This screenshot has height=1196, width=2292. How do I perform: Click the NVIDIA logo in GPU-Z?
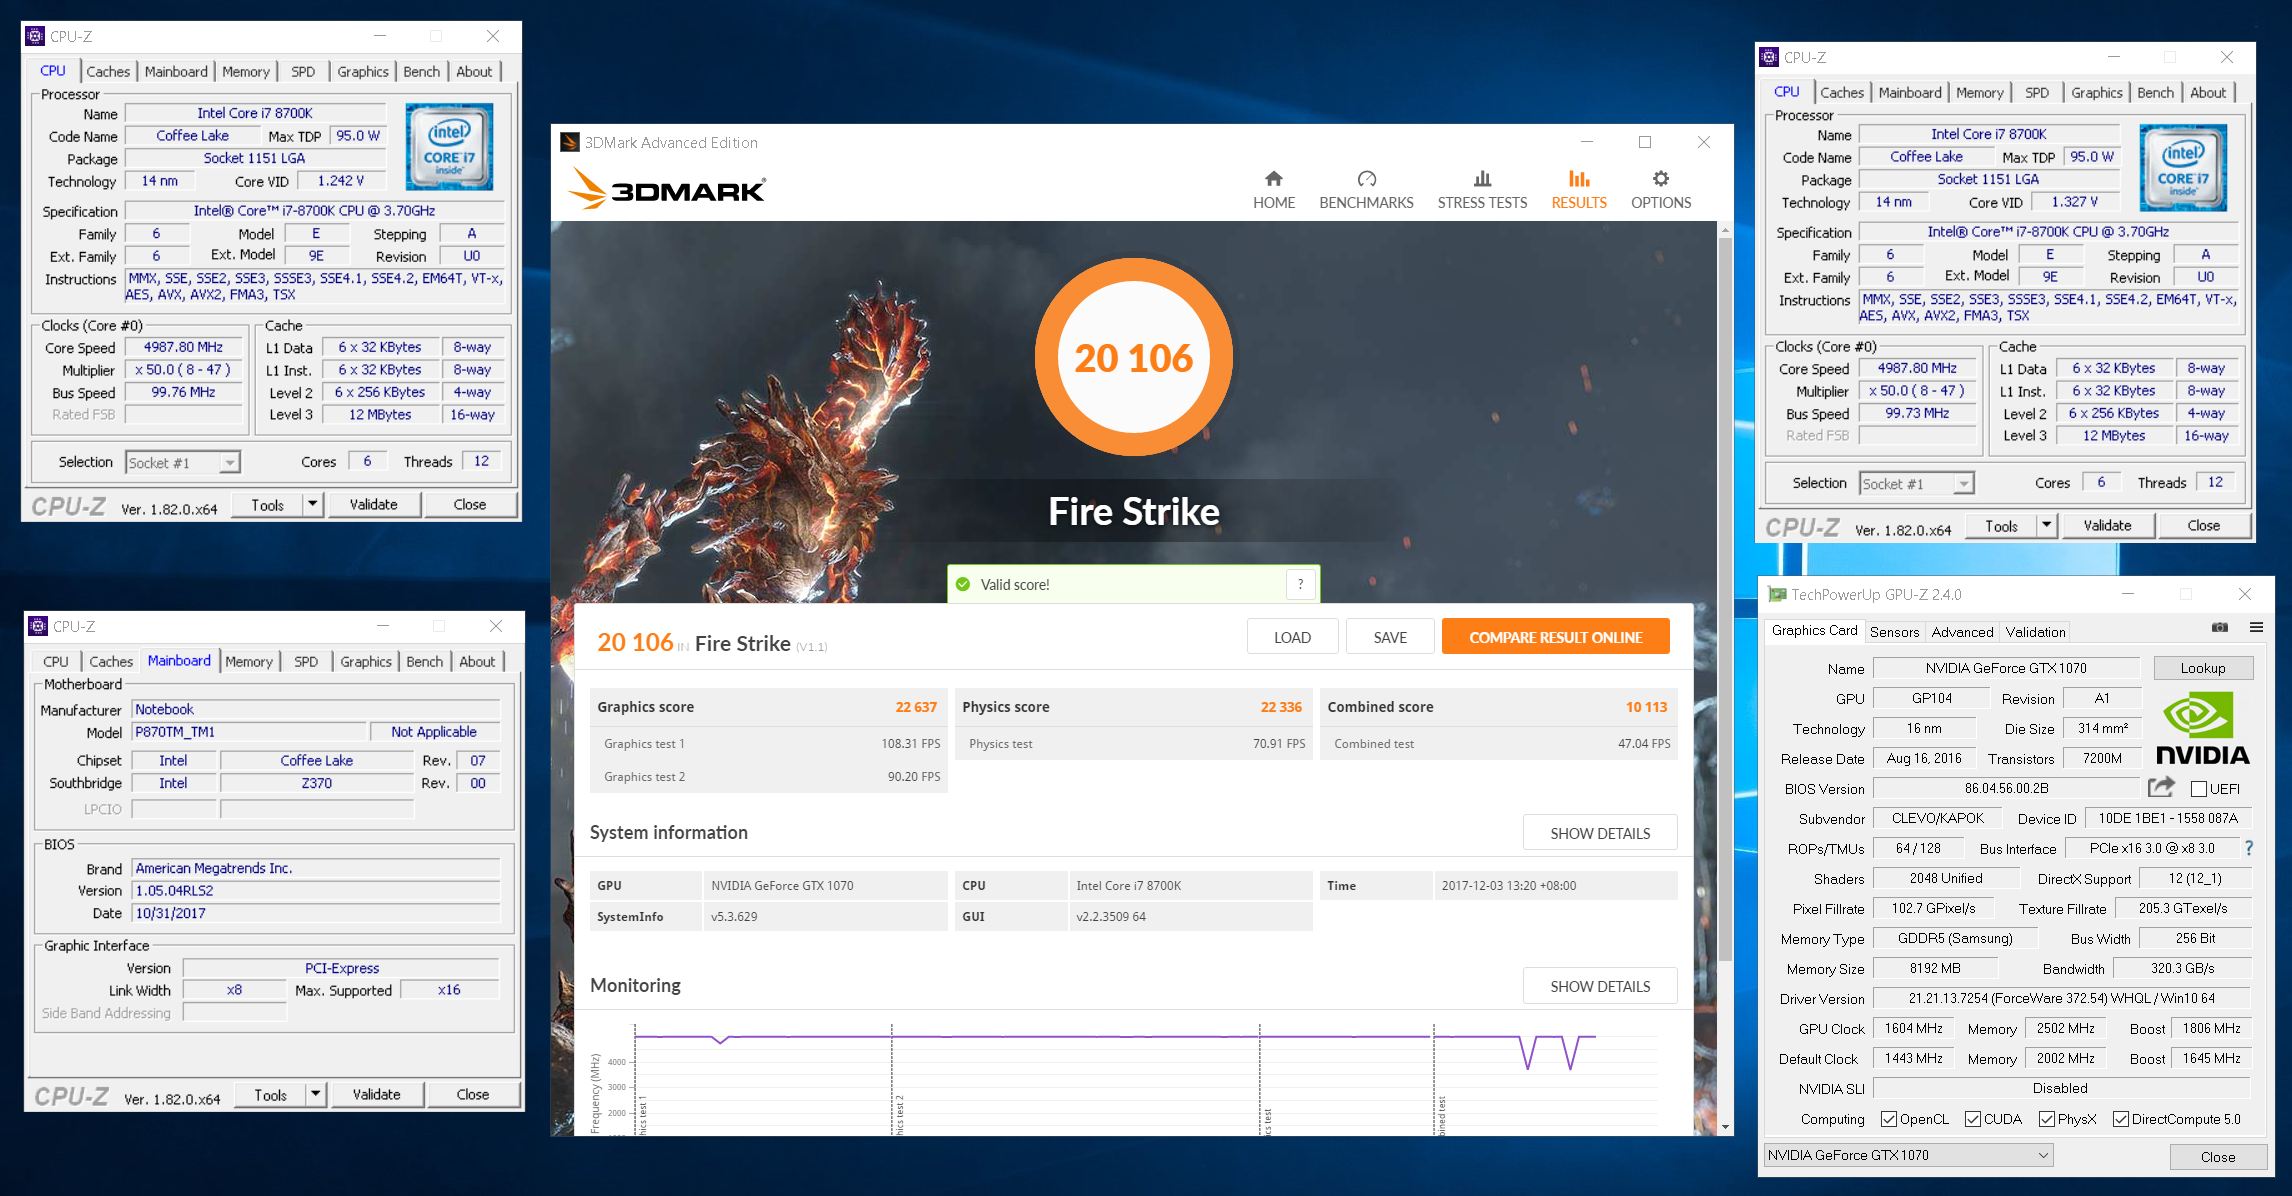pos(2202,730)
